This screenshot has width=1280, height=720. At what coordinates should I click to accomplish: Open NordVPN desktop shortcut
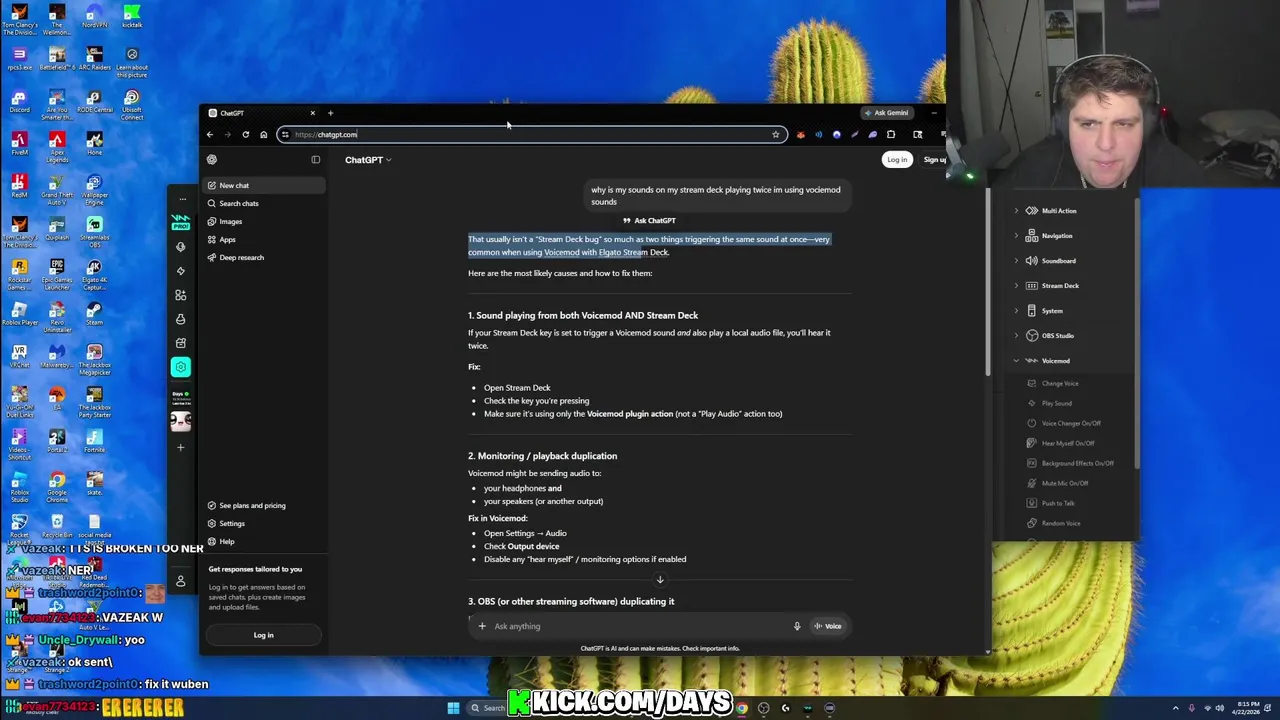pyautogui.click(x=94, y=17)
